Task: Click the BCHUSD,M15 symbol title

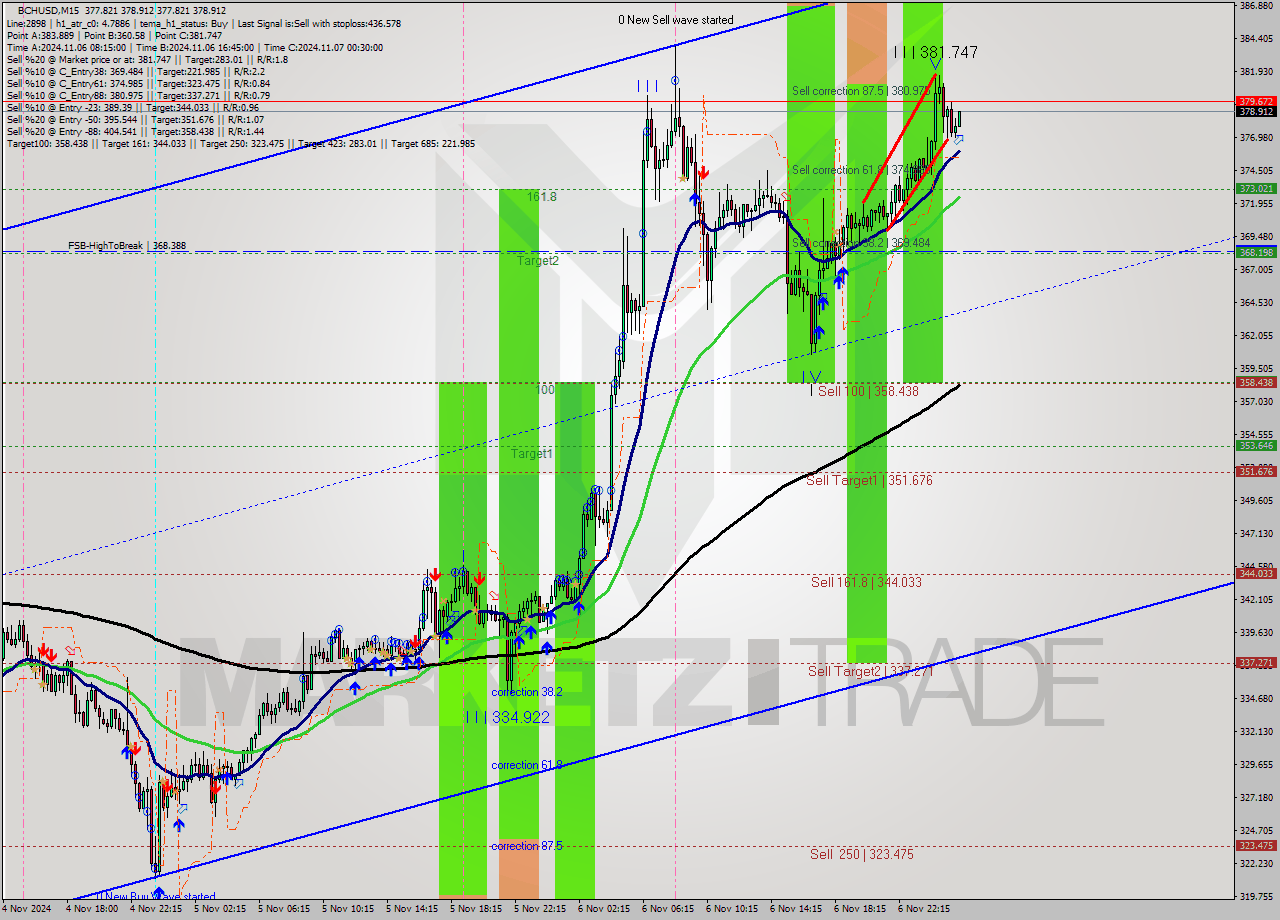Action: 50,10
